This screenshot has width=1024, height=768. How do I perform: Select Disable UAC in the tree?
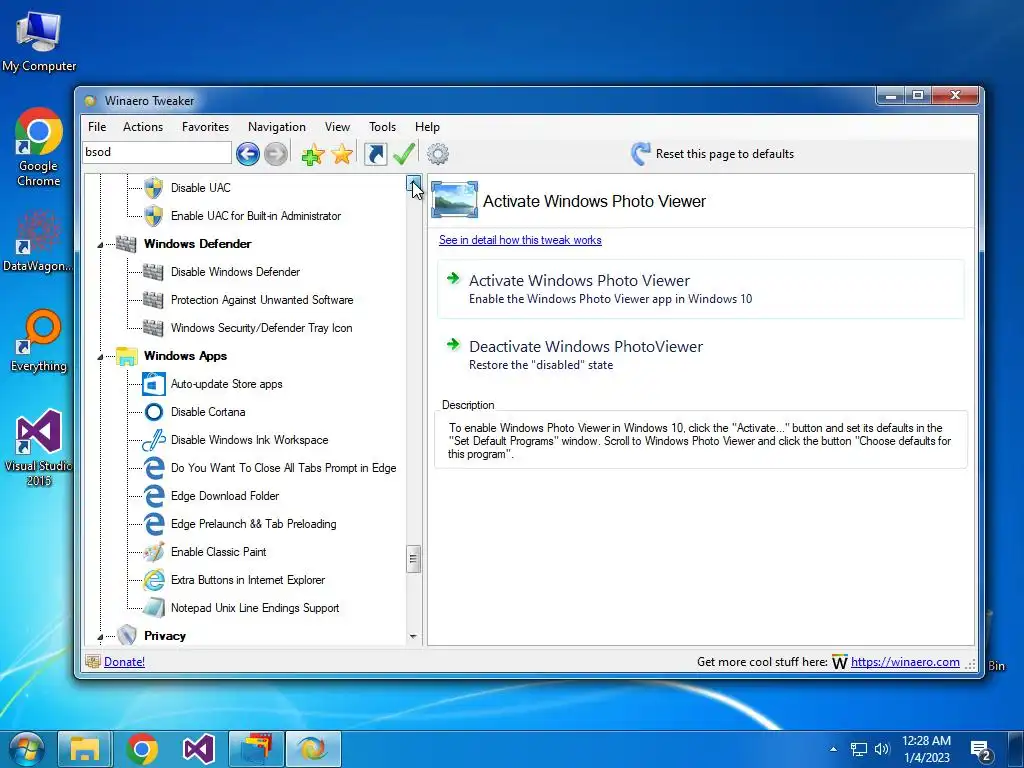pyautogui.click(x=200, y=188)
